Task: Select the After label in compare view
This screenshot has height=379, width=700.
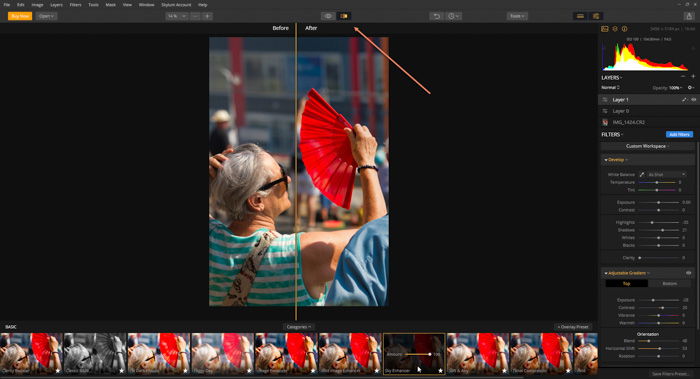Action: coord(311,28)
